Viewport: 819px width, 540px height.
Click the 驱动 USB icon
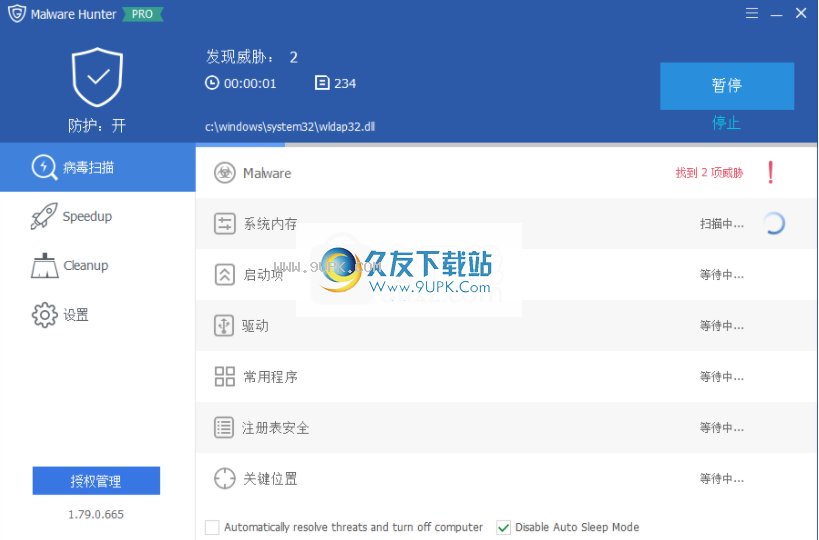(x=224, y=325)
